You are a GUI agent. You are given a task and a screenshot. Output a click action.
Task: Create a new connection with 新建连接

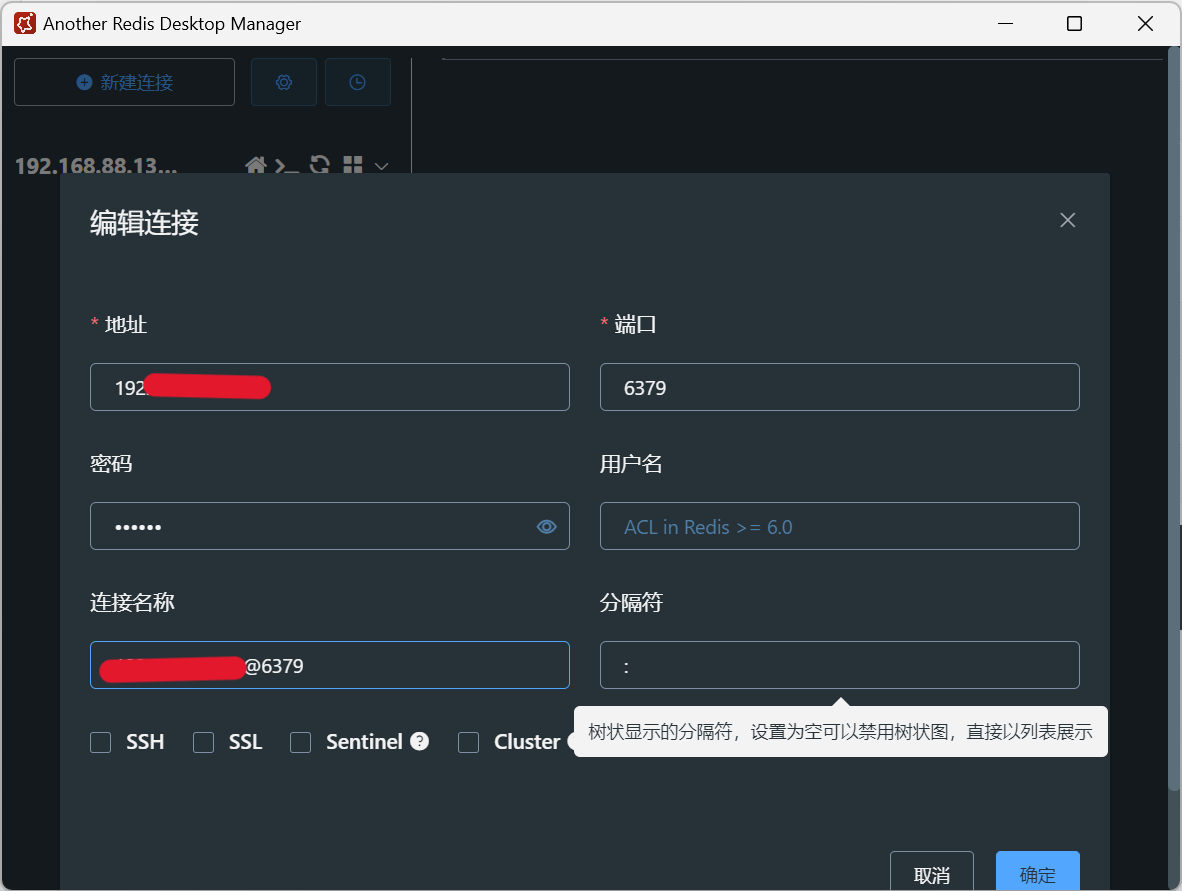124,81
